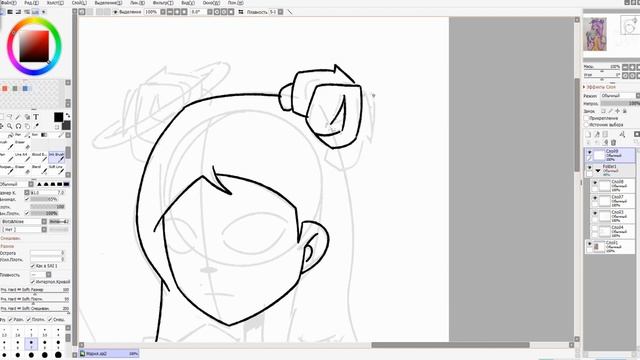Open the Слой menu

click(79, 2)
